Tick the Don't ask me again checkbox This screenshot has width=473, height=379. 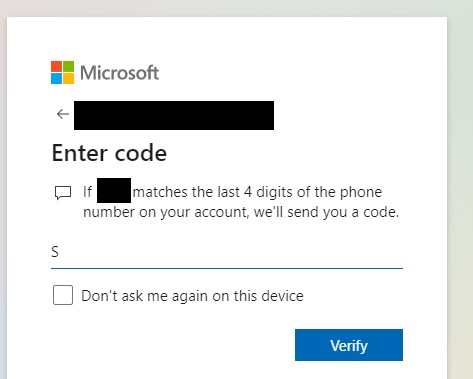click(63, 295)
